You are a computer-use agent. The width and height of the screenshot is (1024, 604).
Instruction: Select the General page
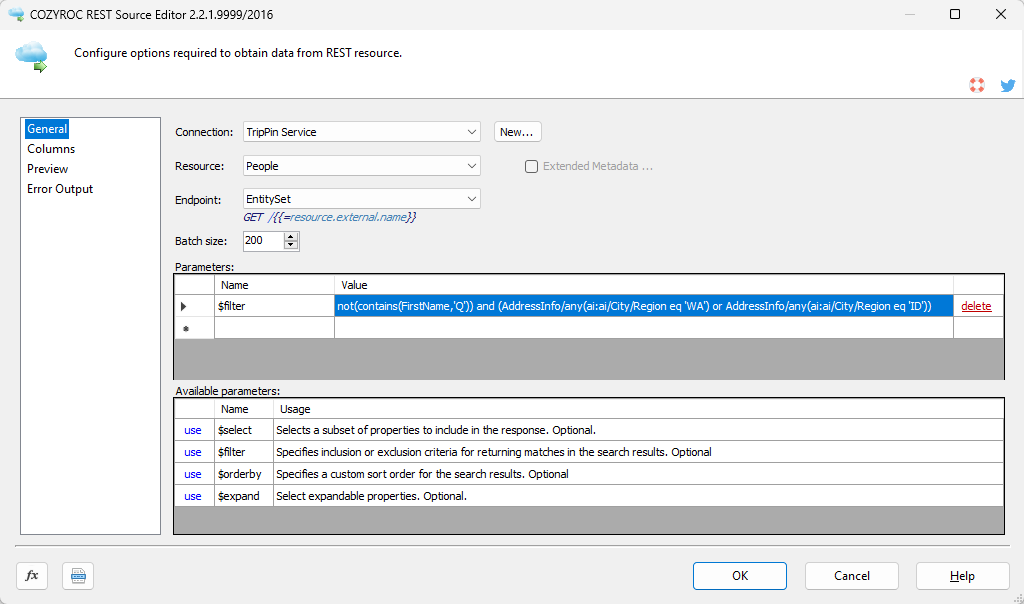click(47, 129)
